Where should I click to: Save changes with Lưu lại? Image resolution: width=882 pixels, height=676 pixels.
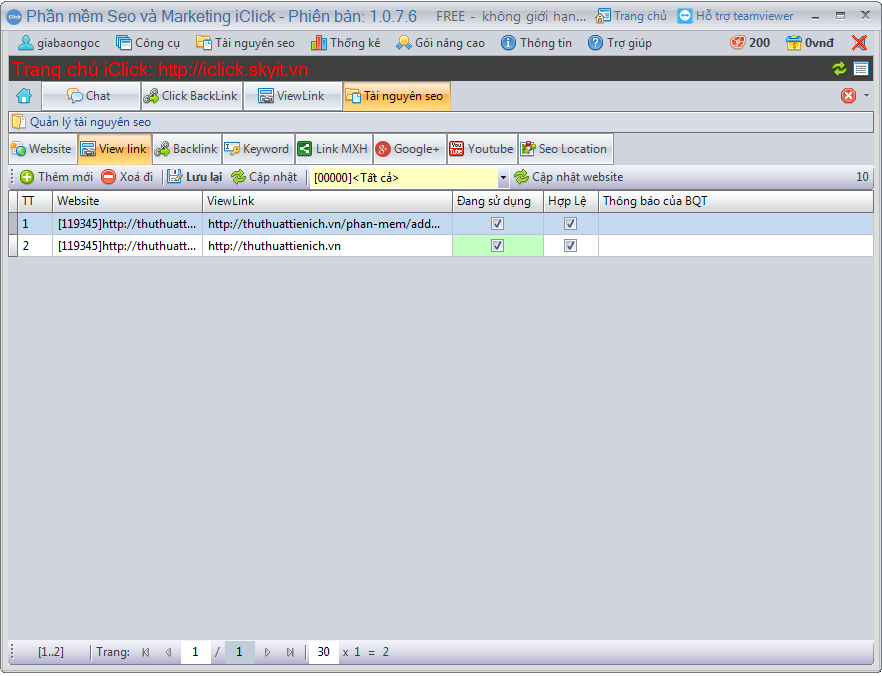pyautogui.click(x=195, y=177)
